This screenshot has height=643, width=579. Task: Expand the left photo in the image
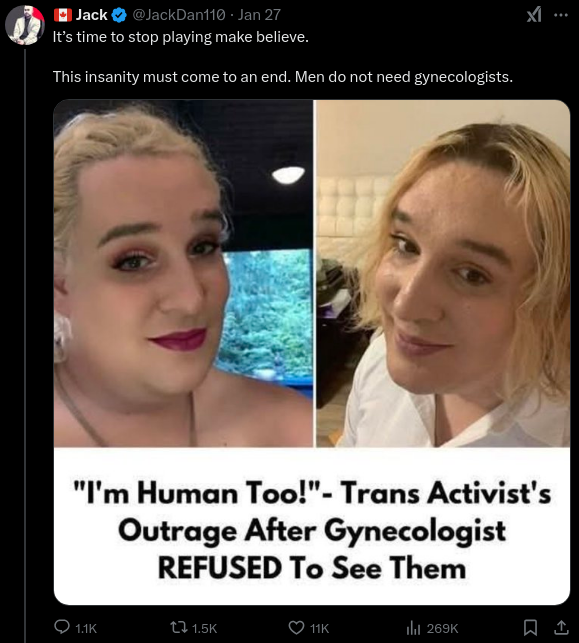pyautogui.click(x=183, y=273)
